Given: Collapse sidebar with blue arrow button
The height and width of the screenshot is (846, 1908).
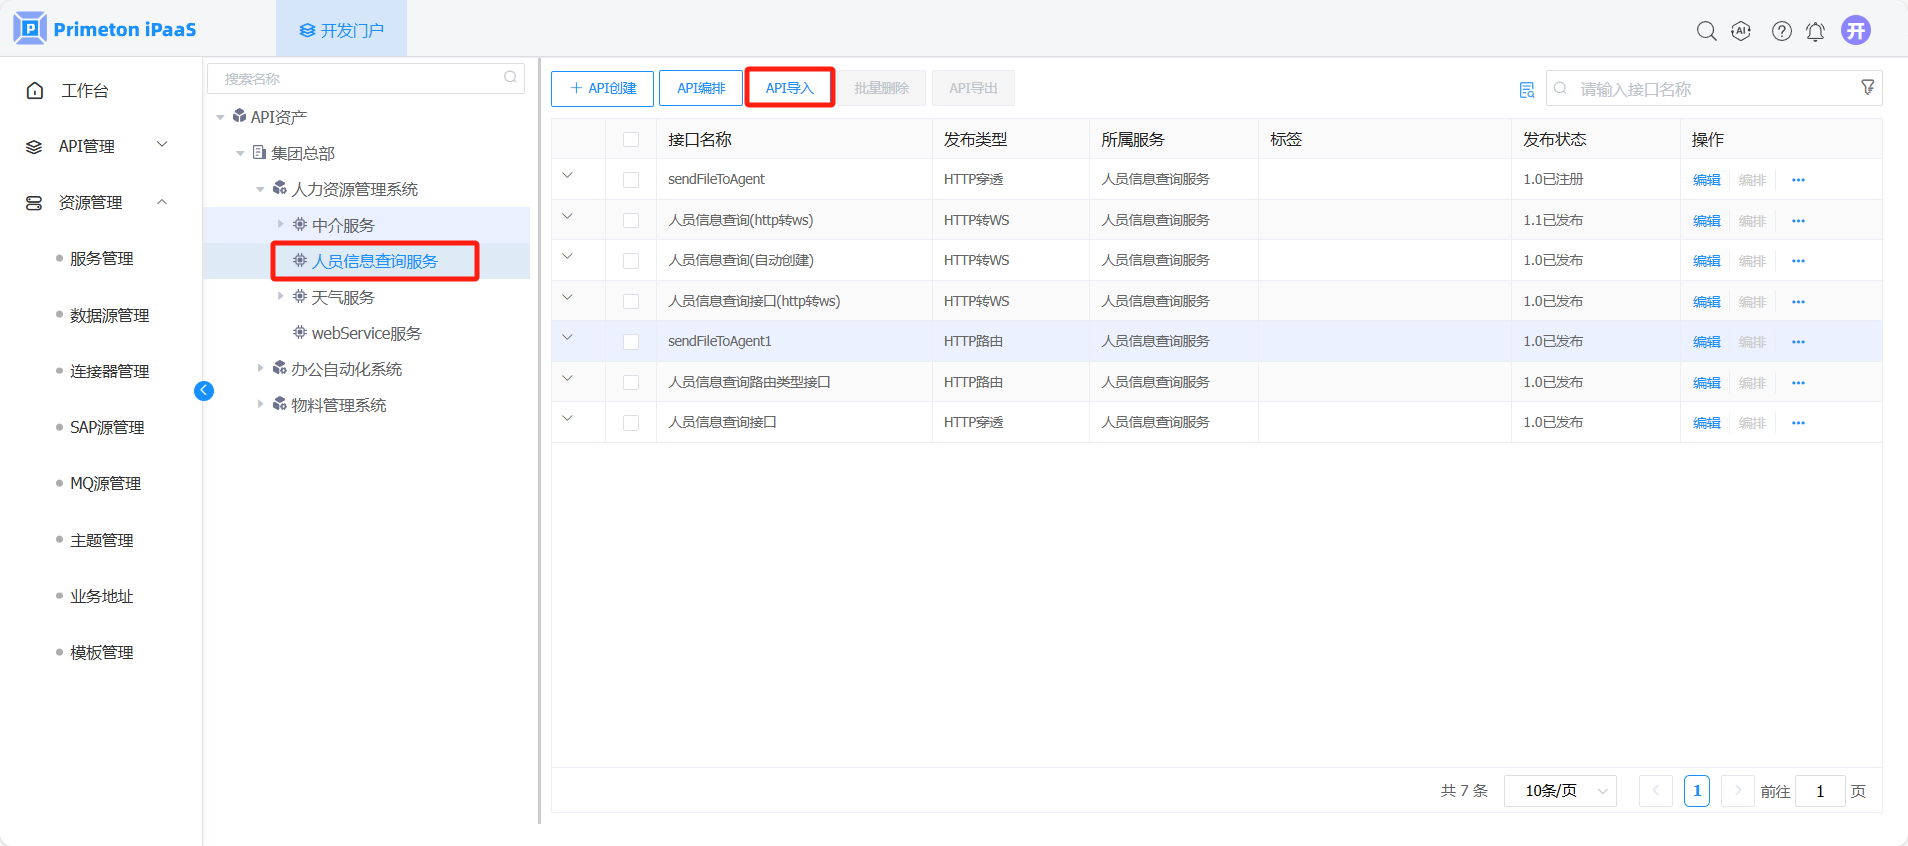Looking at the screenshot, I should 204,391.
